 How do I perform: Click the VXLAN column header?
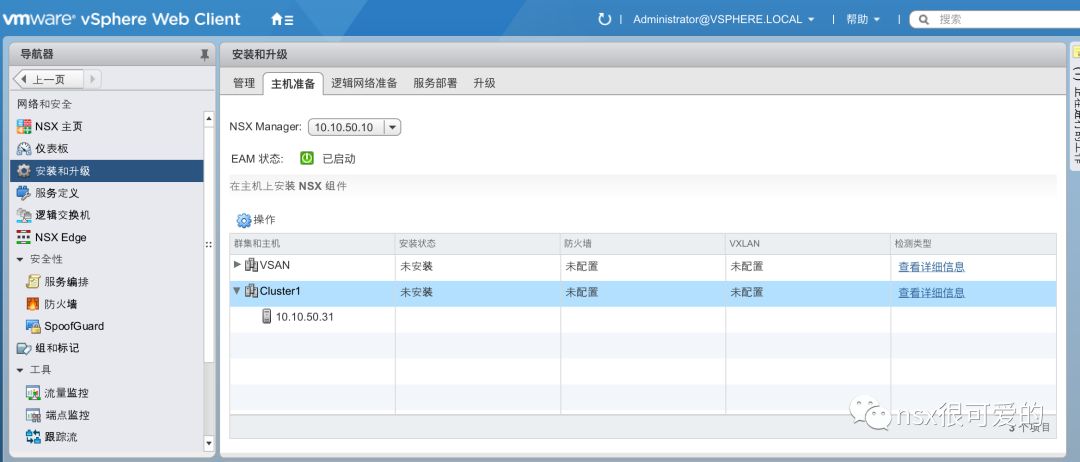pyautogui.click(x=808, y=244)
